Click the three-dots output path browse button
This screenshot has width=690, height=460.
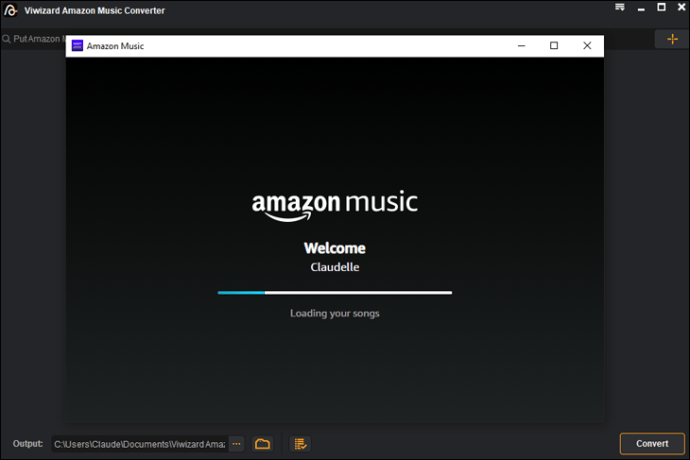[236, 444]
